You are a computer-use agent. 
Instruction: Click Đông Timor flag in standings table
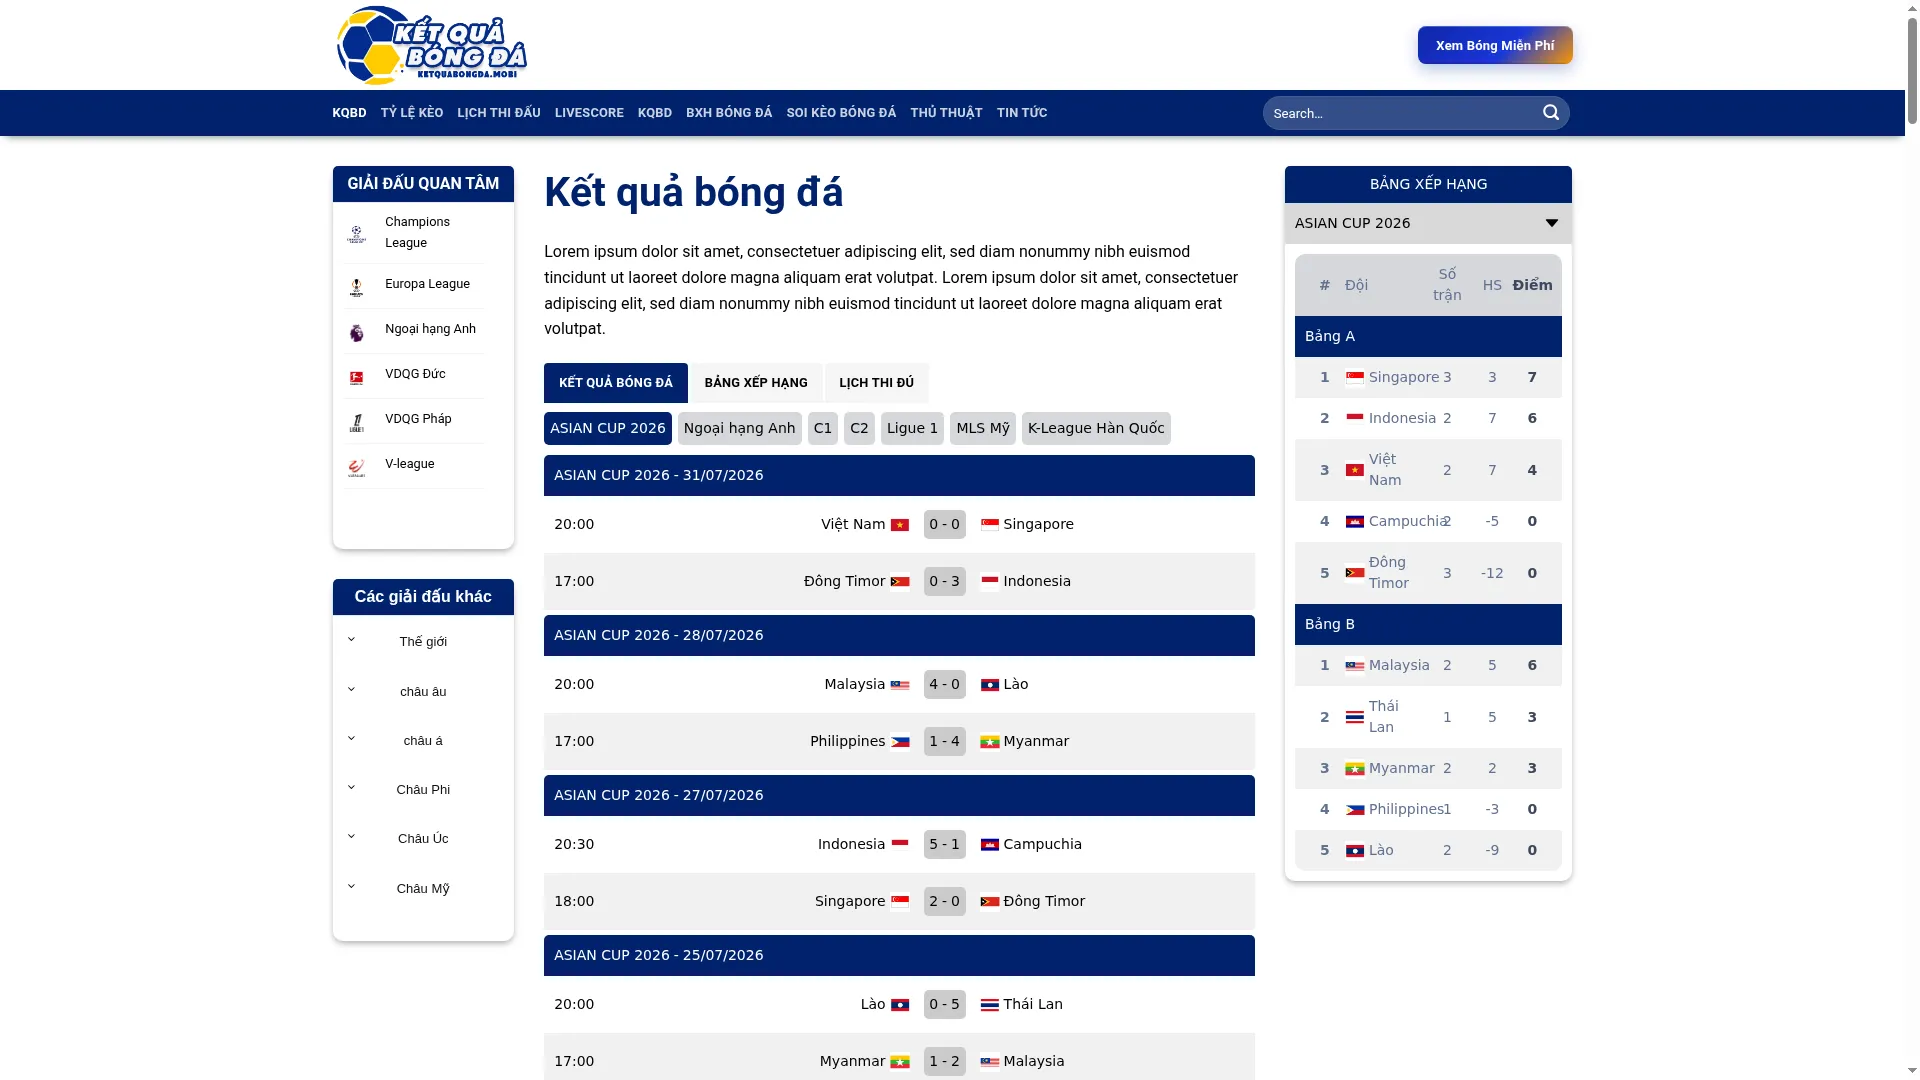click(x=1355, y=573)
